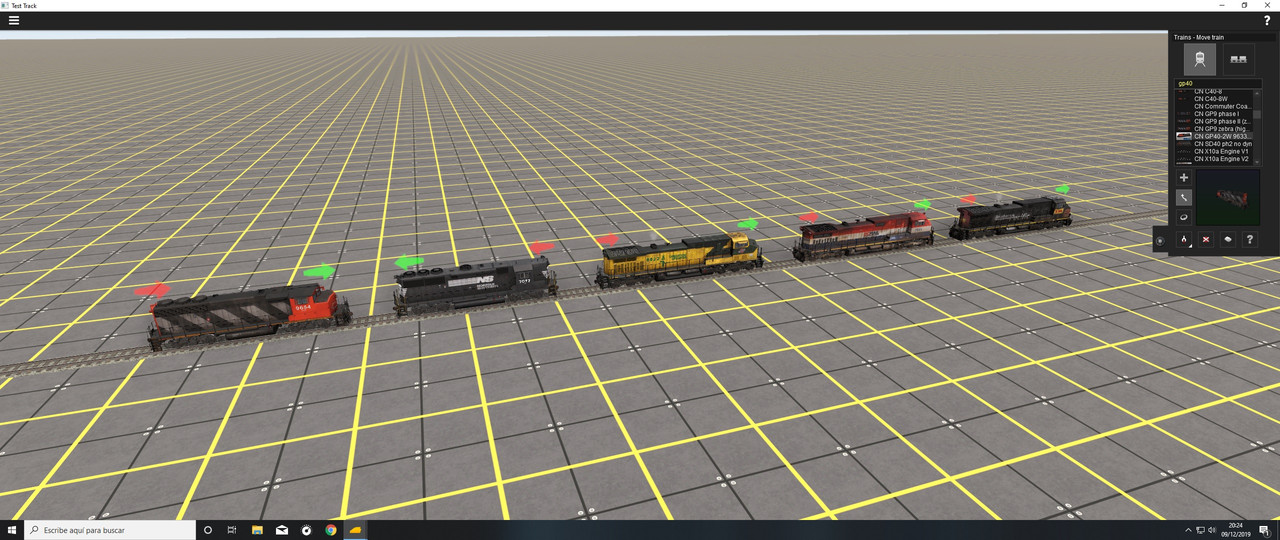Viewport: 1280px width, 540px height.
Task: Click the Windows search box
Action: click(109, 530)
